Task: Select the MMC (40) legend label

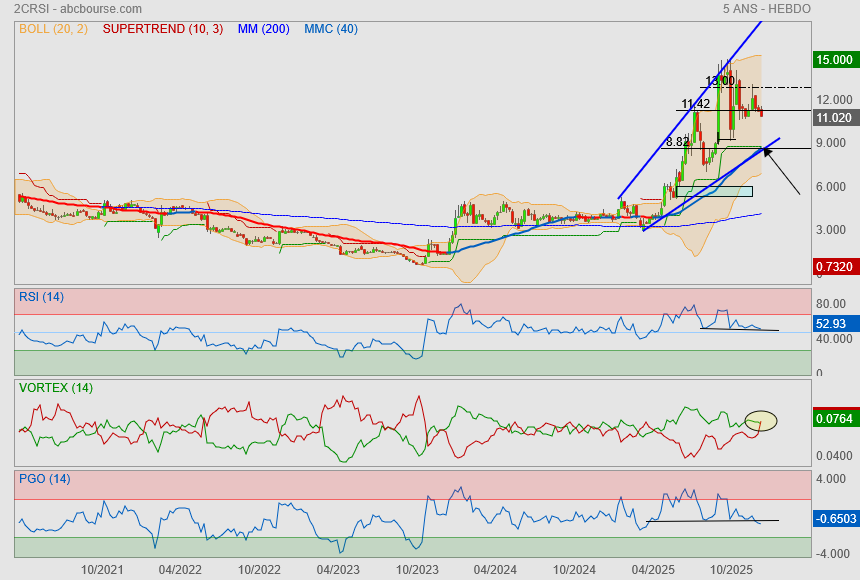Action: [330, 29]
